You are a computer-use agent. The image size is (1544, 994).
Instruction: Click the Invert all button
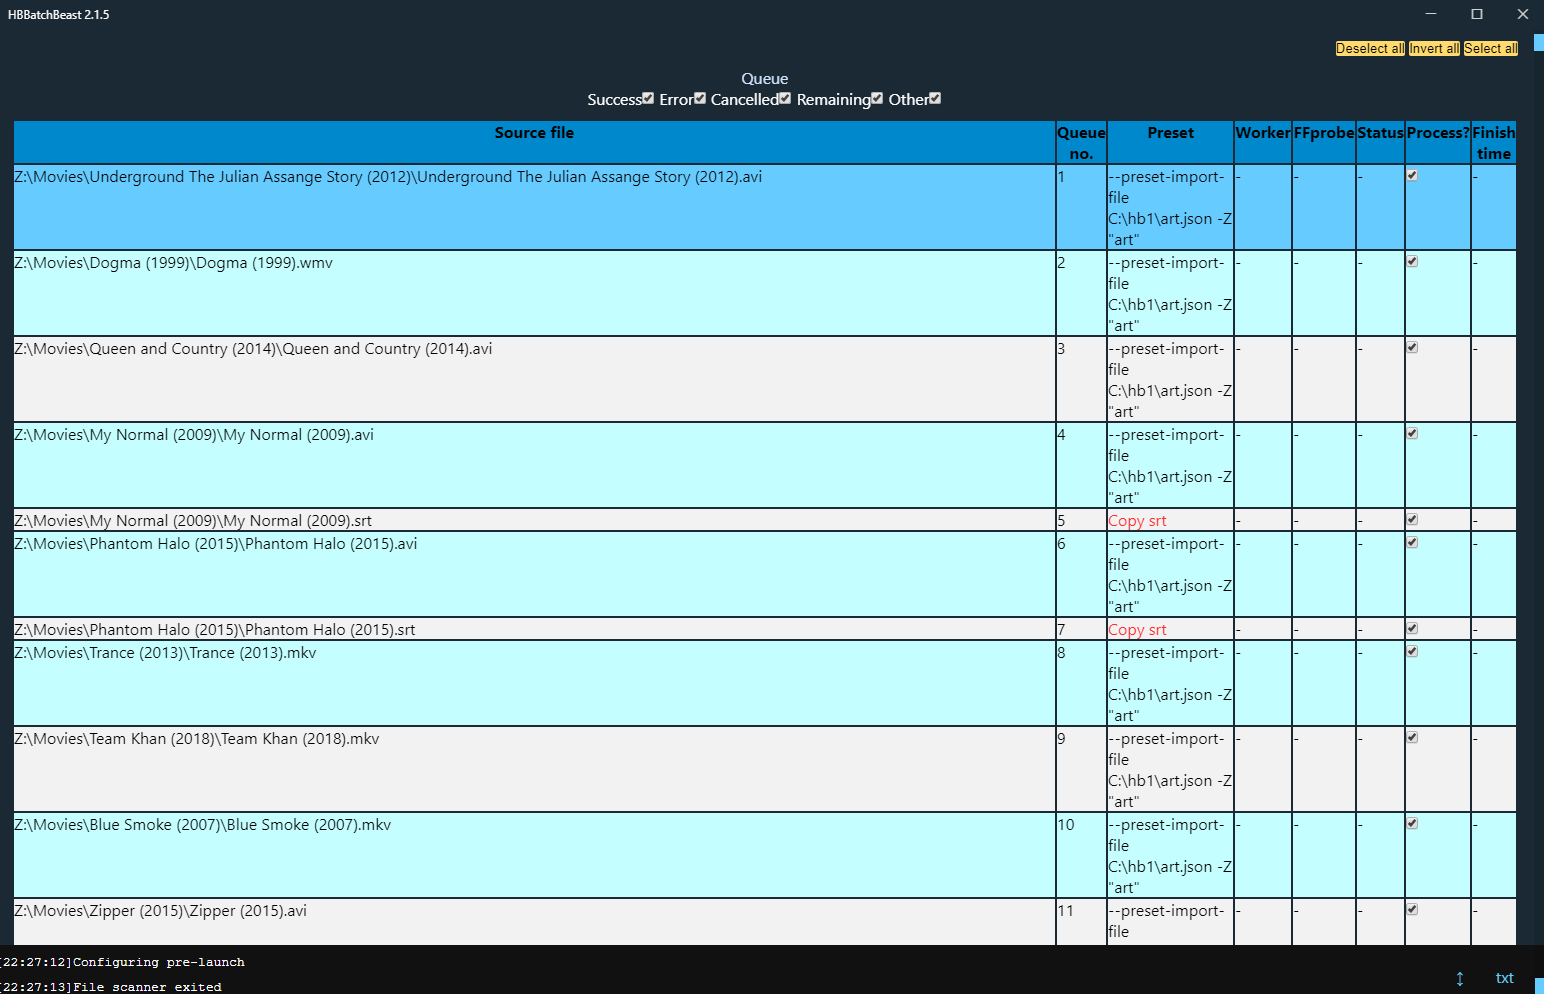tap(1434, 48)
